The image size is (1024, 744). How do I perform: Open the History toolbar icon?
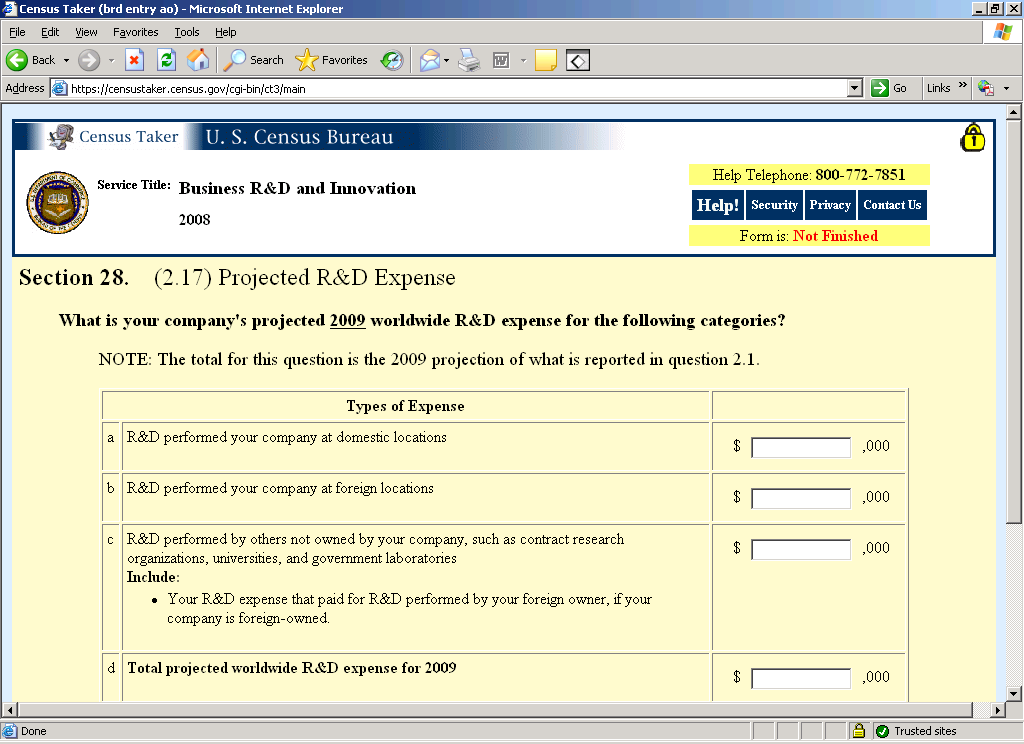click(391, 60)
